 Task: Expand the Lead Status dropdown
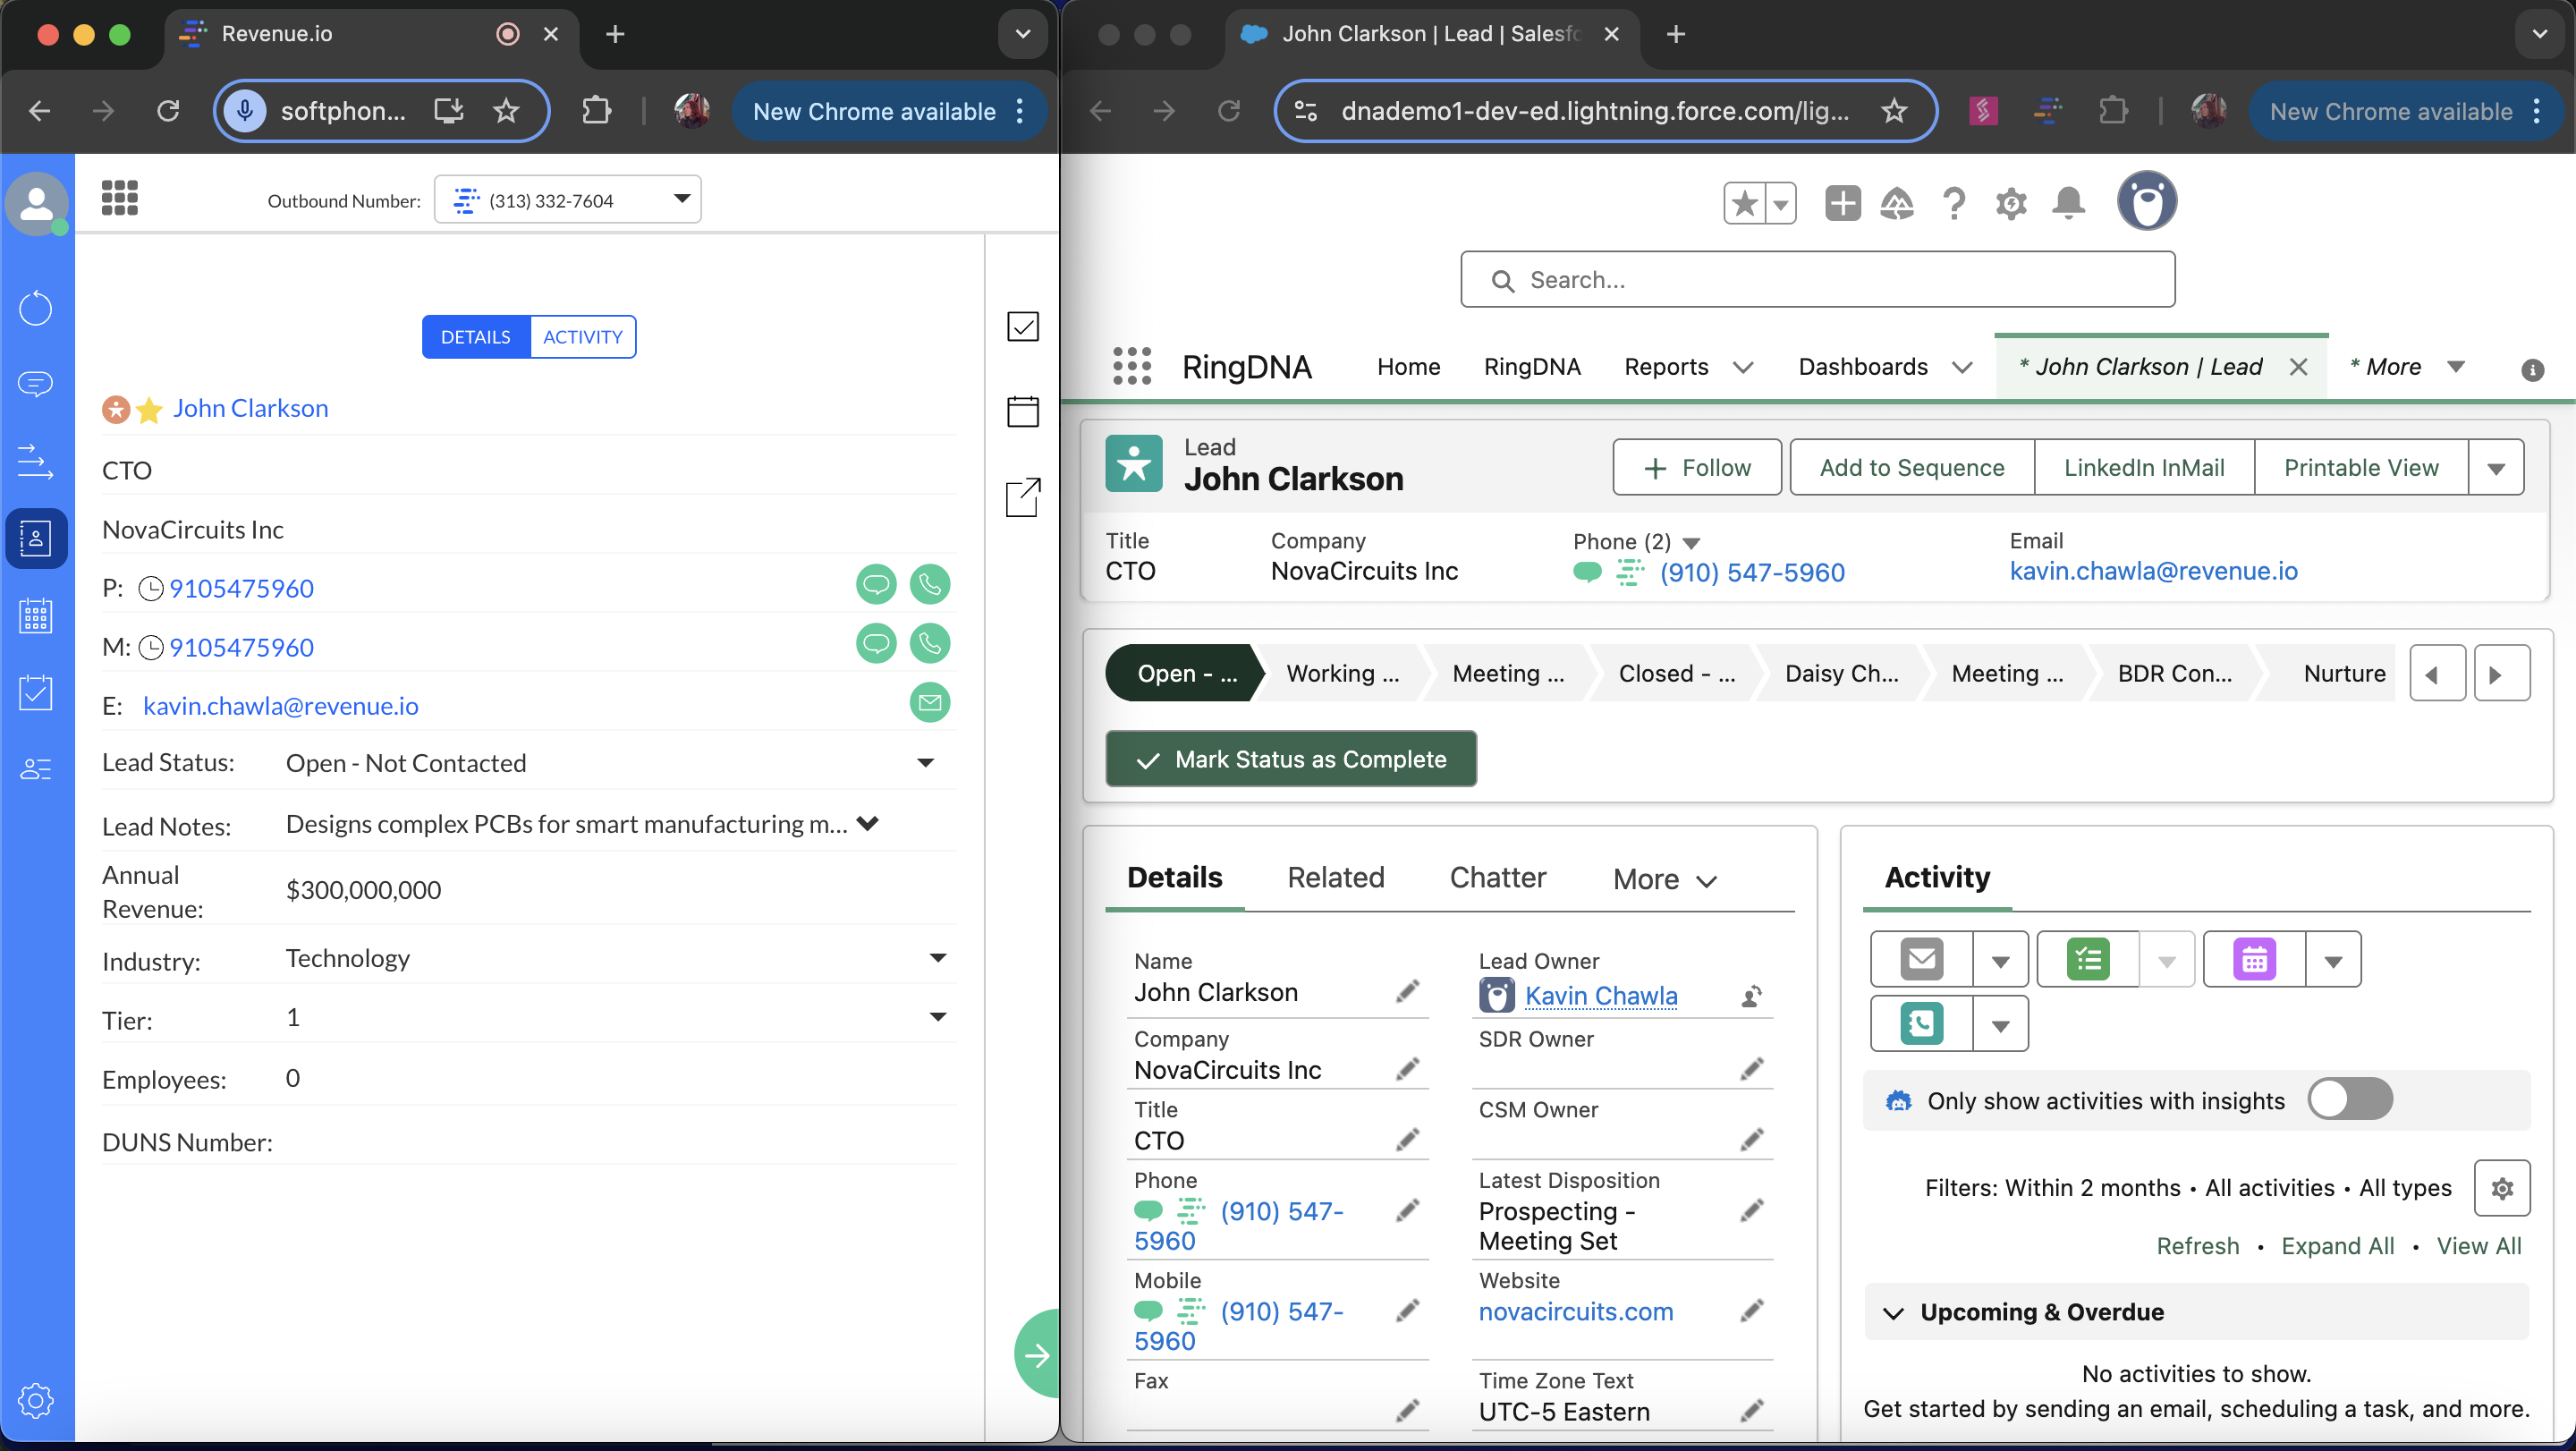pos(925,763)
